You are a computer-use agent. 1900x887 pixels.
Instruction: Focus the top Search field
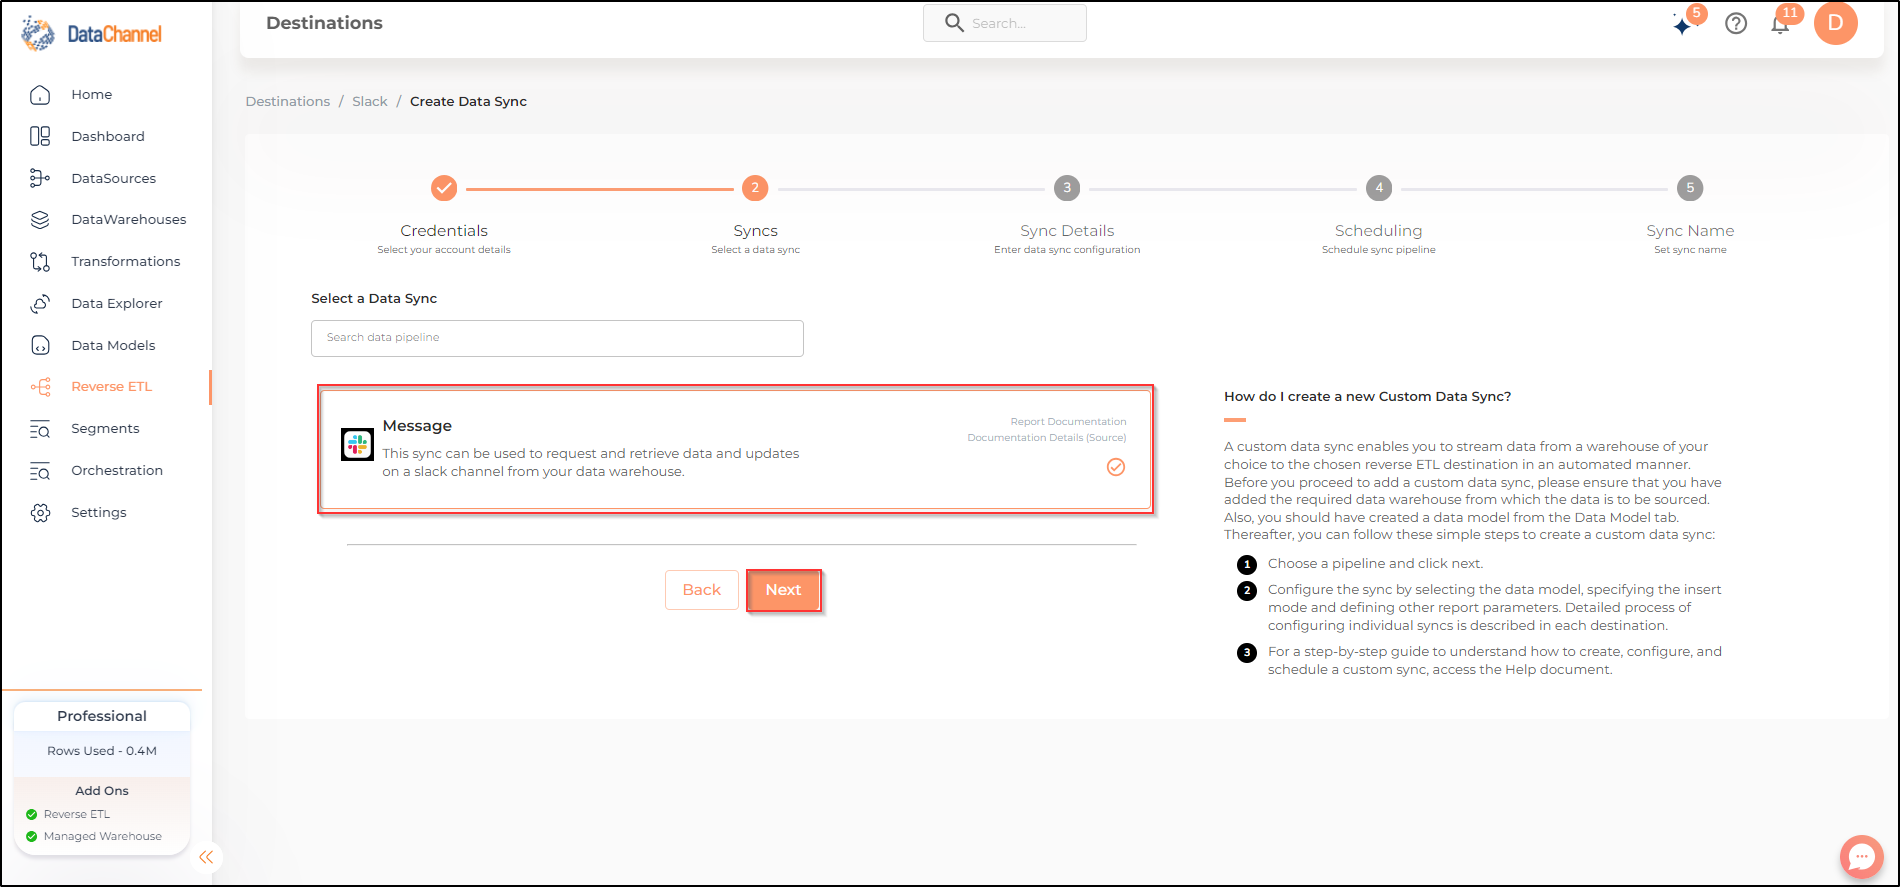click(1005, 23)
